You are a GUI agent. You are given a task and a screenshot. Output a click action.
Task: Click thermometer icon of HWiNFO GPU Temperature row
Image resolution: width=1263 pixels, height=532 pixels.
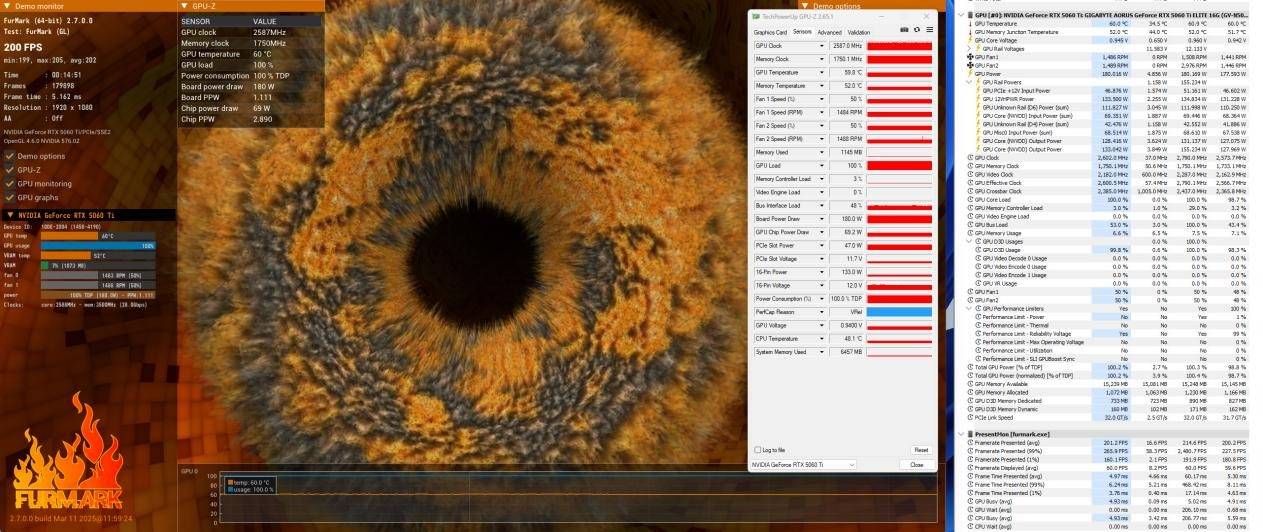[x=969, y=23]
